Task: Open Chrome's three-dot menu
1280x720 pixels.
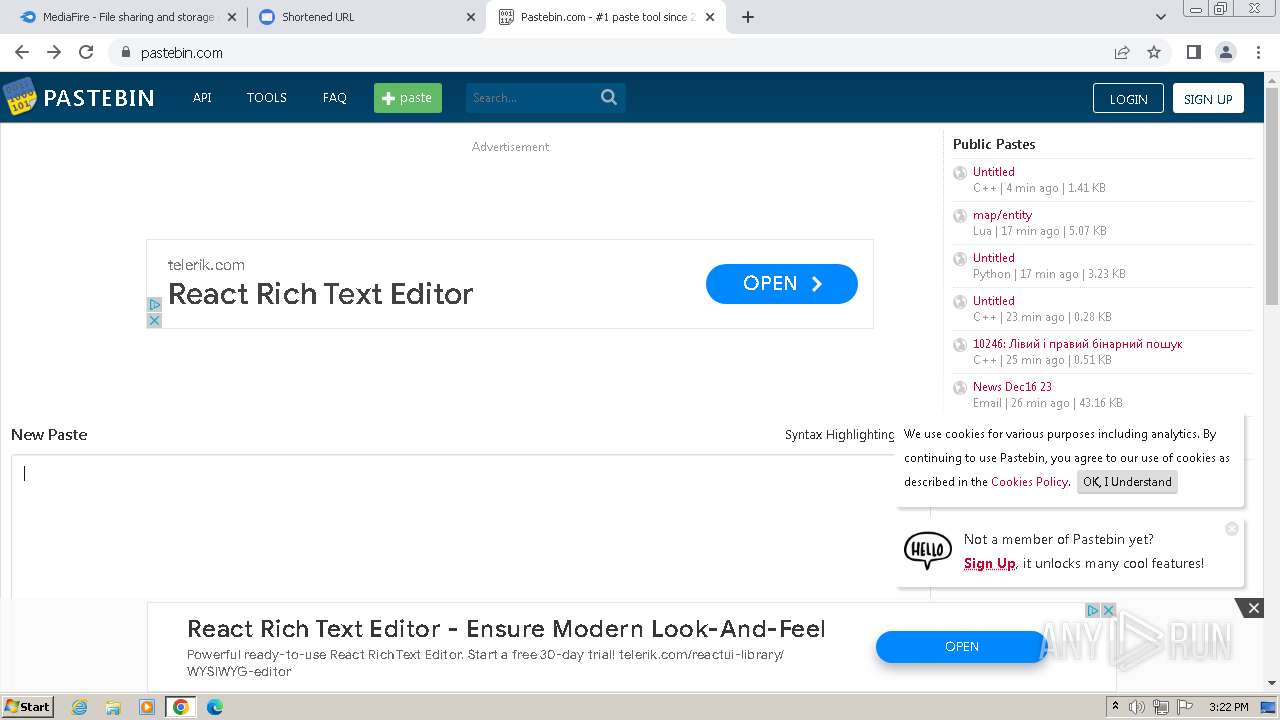Action: pyautogui.click(x=1257, y=52)
